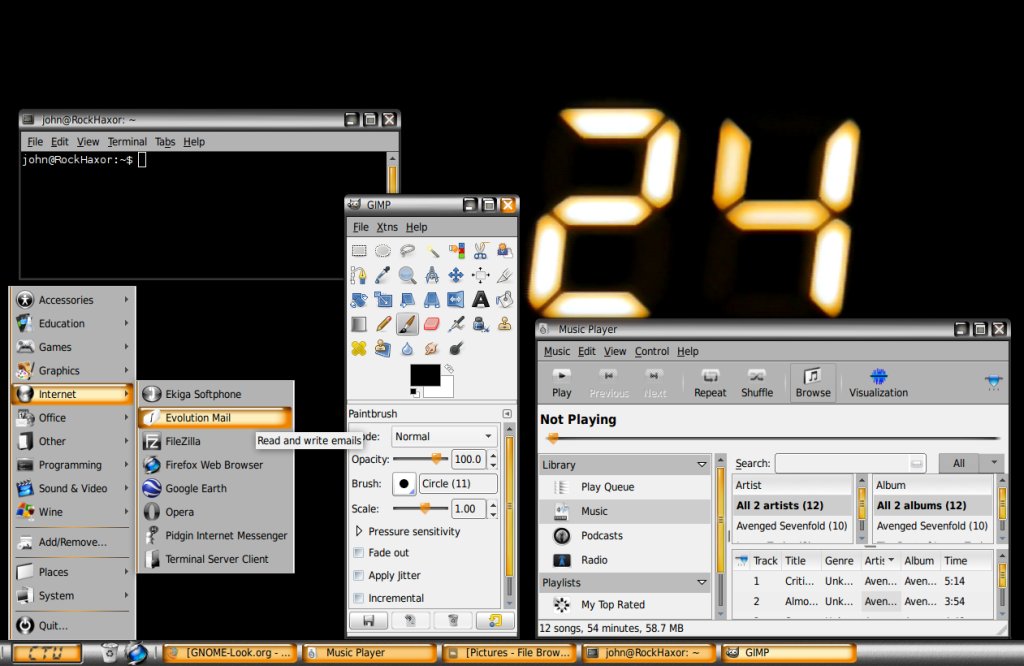
Task: Launch Firefox Web Browser from menu
Action: (215, 465)
